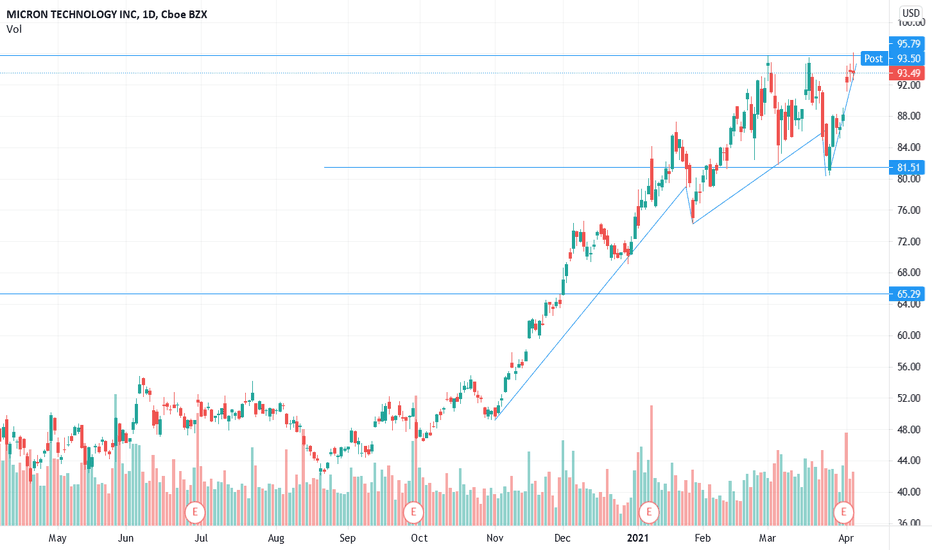This screenshot has height=550, width=932.
Task: Click the 72.00 price axis value
Action: 908,241
